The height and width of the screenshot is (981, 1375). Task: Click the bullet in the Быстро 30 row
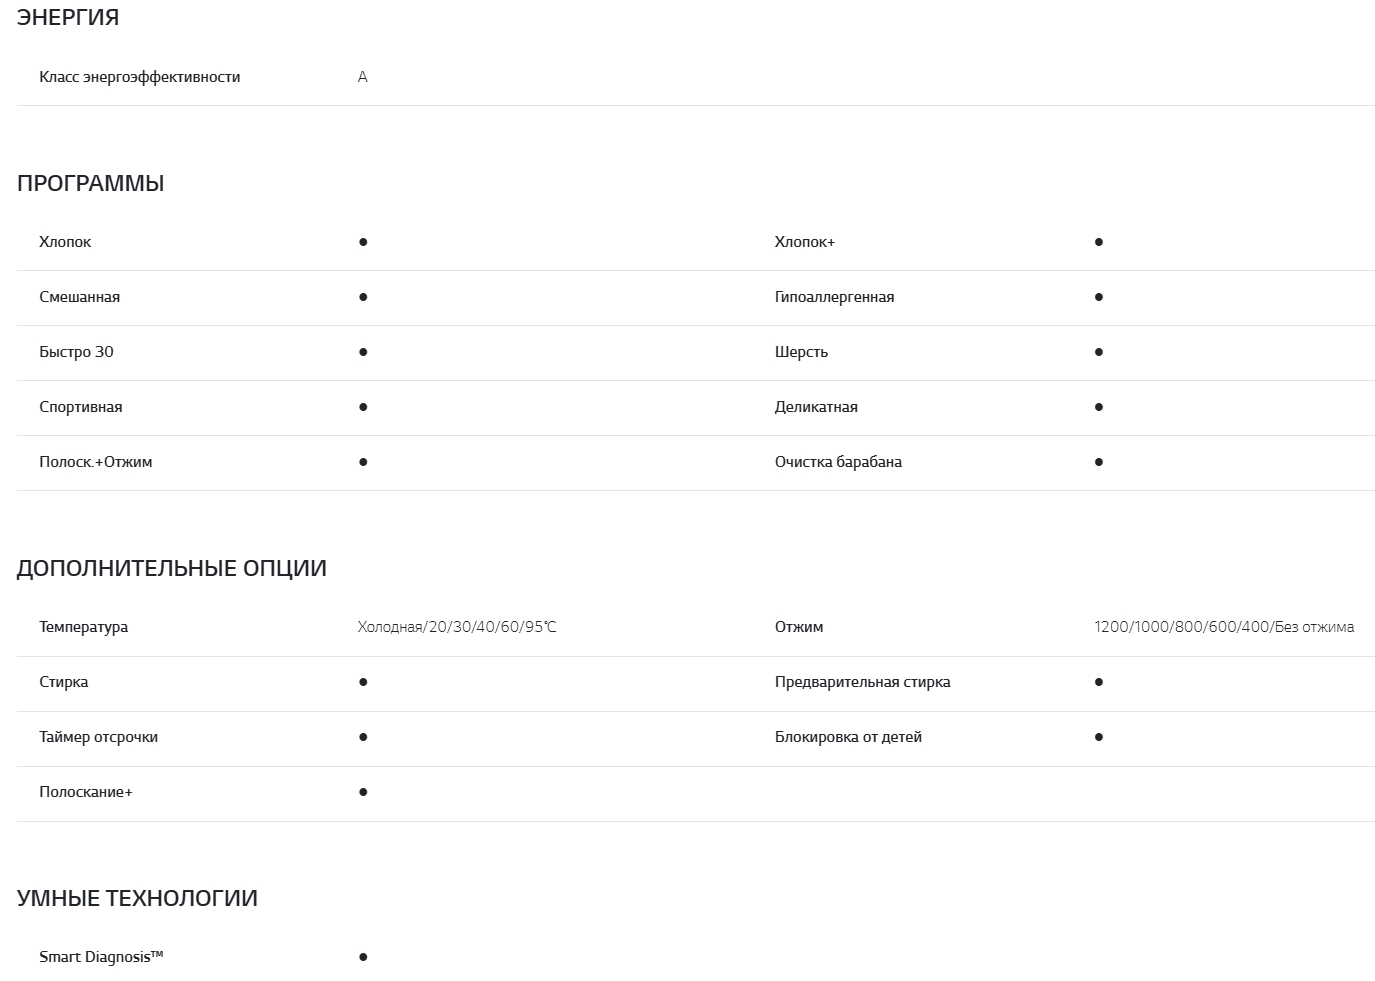pyautogui.click(x=363, y=352)
